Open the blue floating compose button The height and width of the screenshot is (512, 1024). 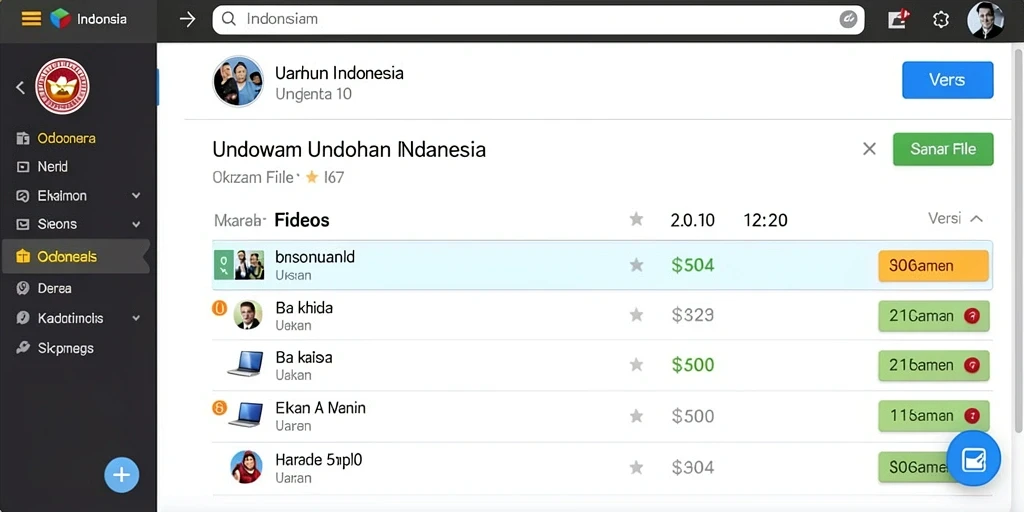click(973, 458)
